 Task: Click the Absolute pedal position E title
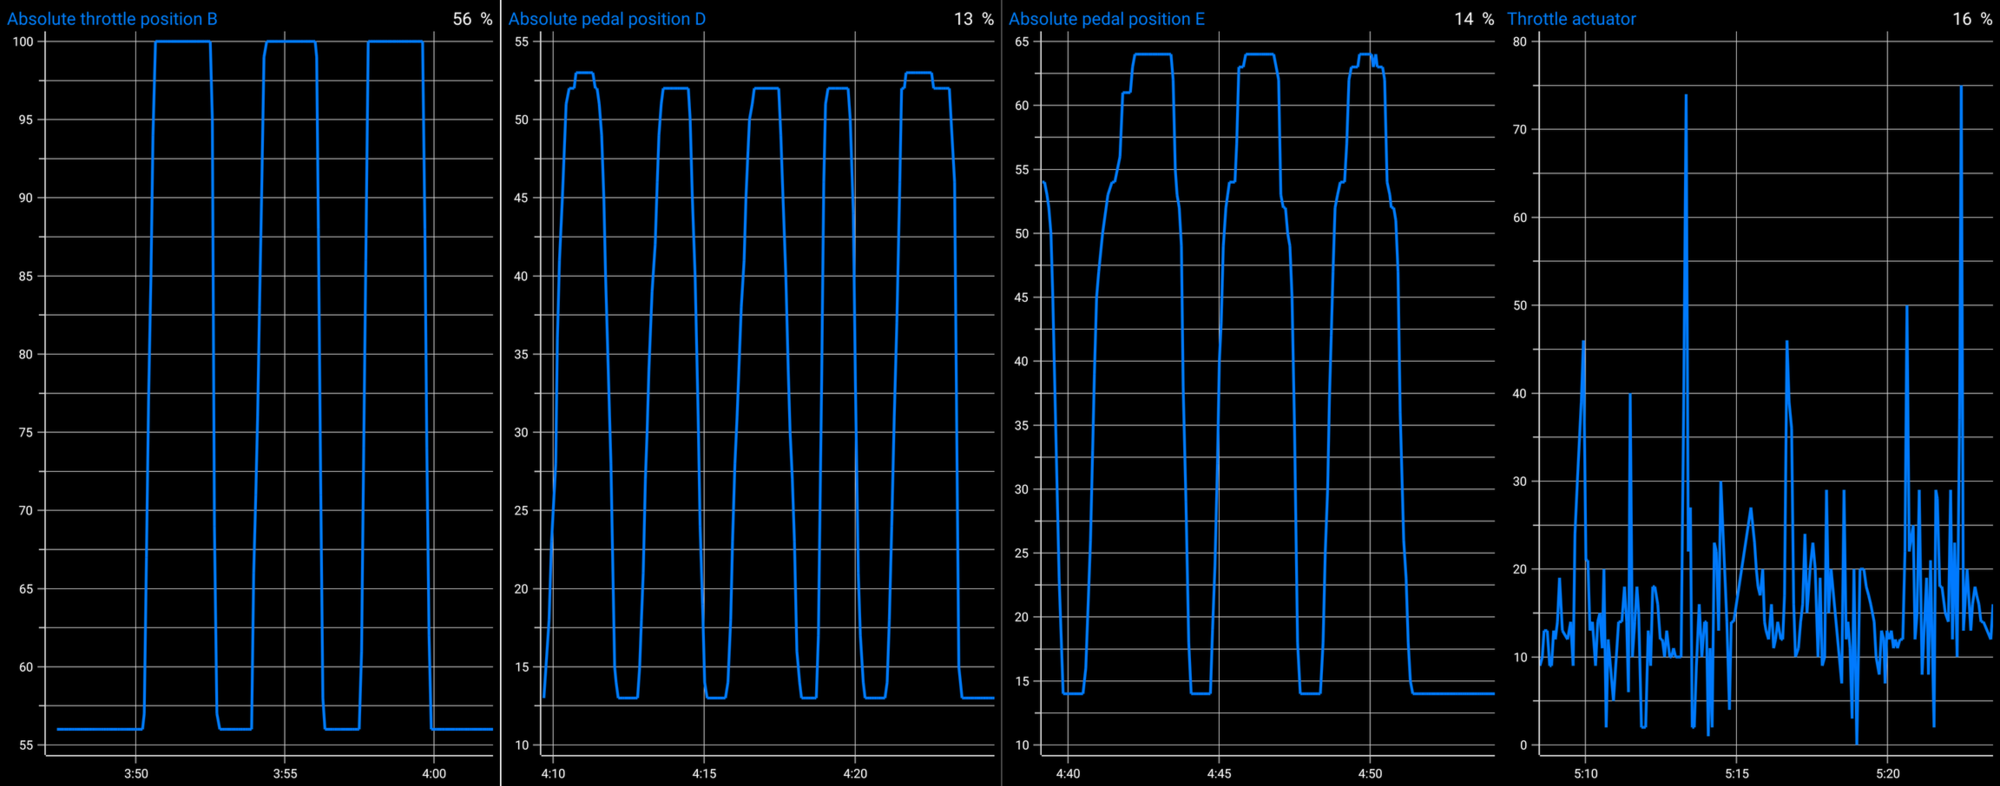coord(1107,19)
